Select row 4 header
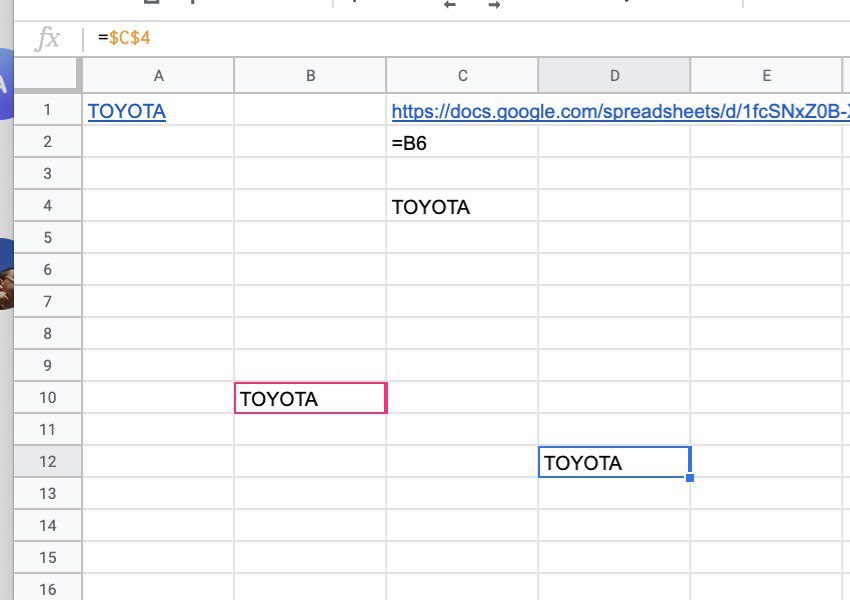This screenshot has height=600, width=850. (48, 206)
